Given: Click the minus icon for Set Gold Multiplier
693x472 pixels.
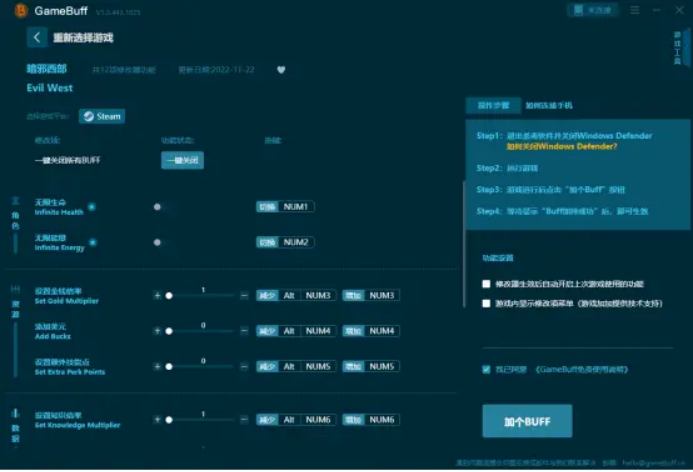Looking at the screenshot, I should 244,295.
